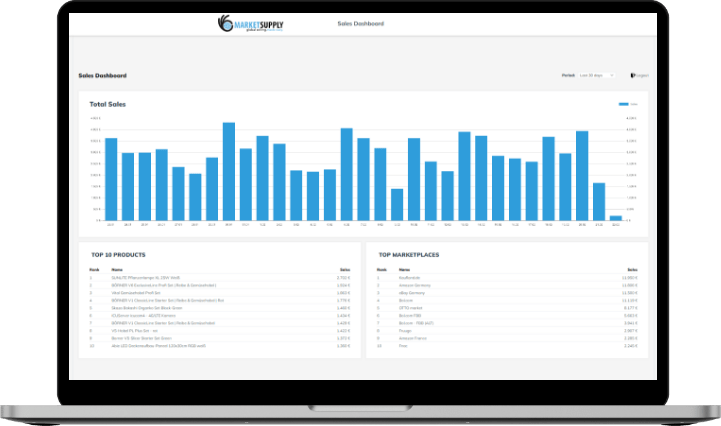Screen dimensions: 721x426
Task: Select the rank 10 LED Panel product row
Action: 220,345
